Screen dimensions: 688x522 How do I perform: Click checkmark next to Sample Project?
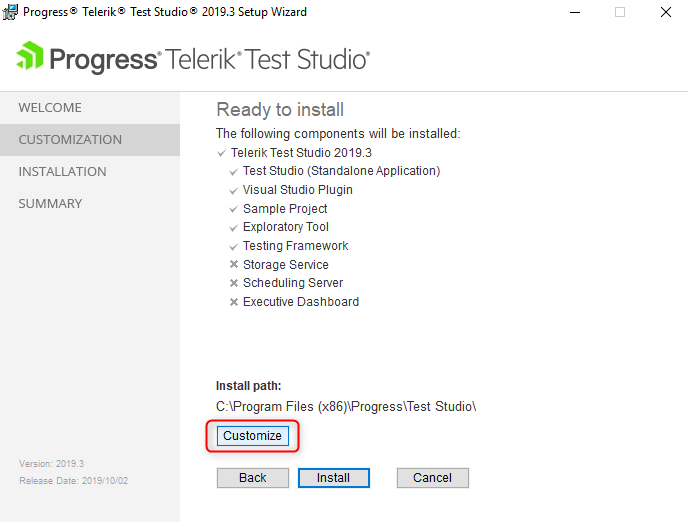click(x=233, y=209)
